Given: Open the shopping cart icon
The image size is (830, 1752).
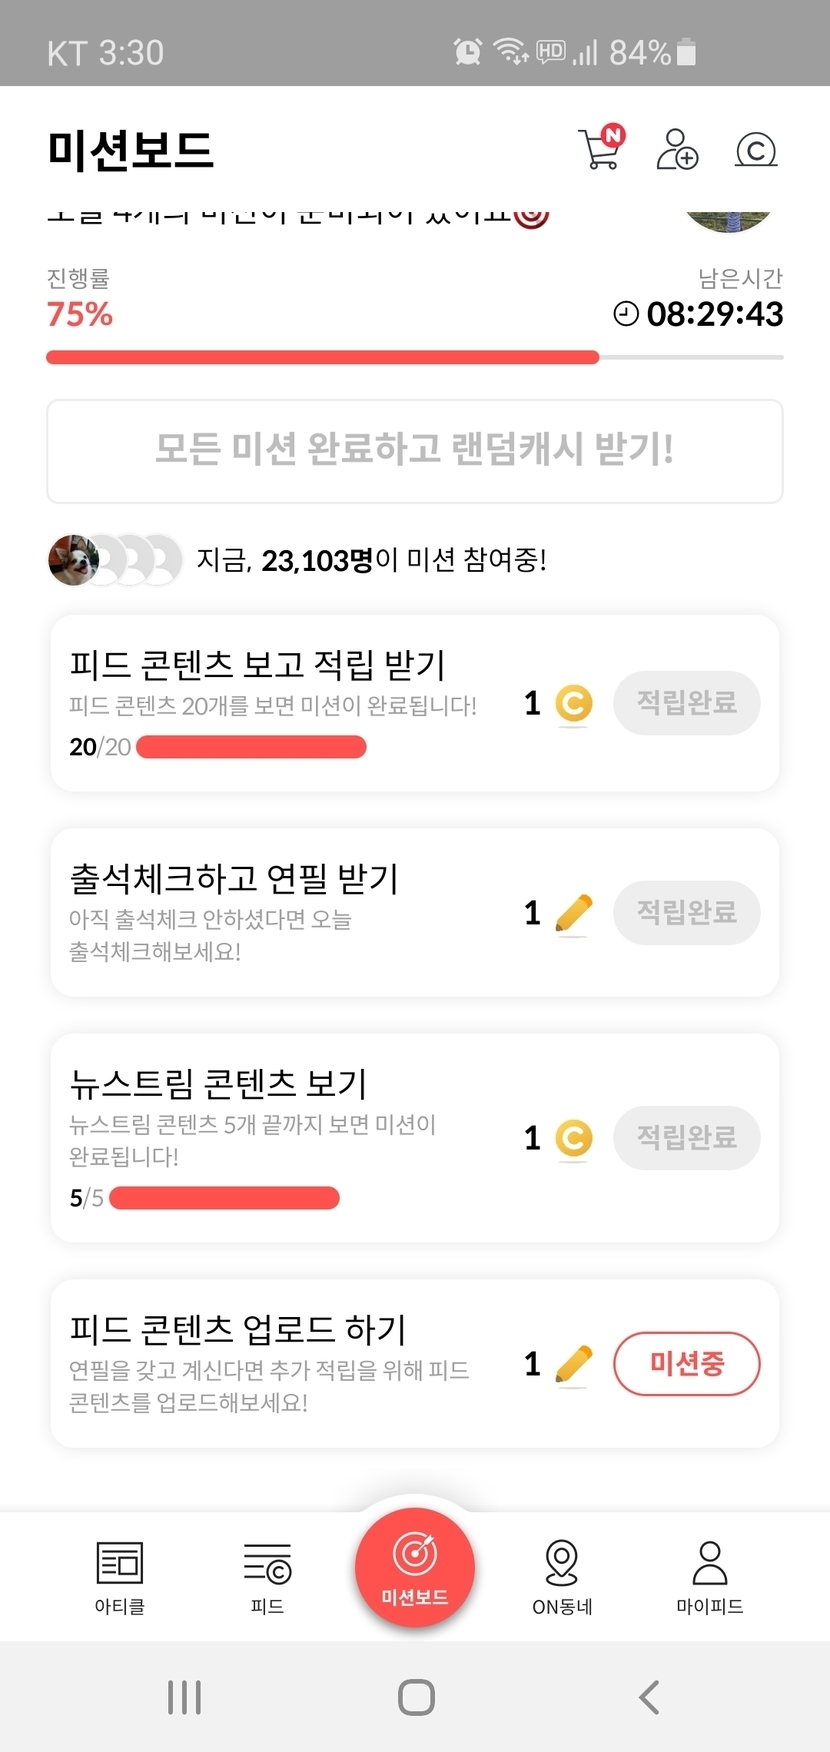Looking at the screenshot, I should coord(600,149).
